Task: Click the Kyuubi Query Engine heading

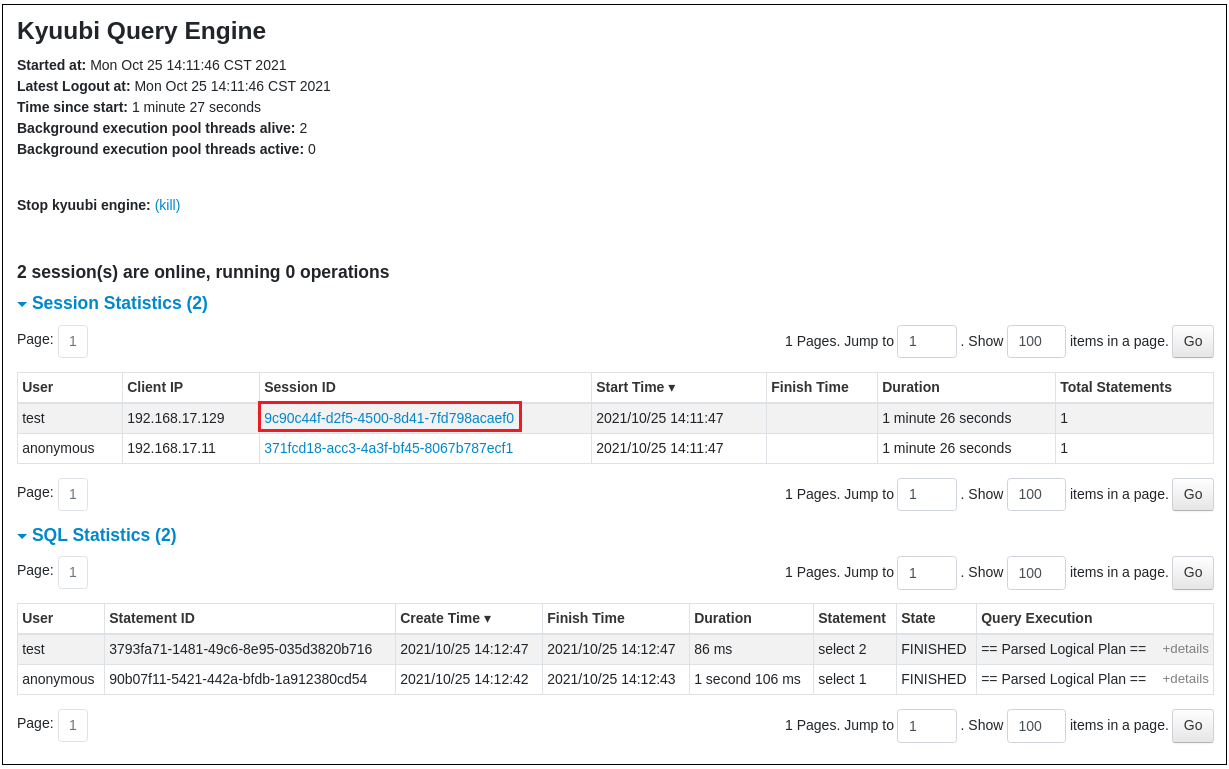Action: [x=141, y=31]
